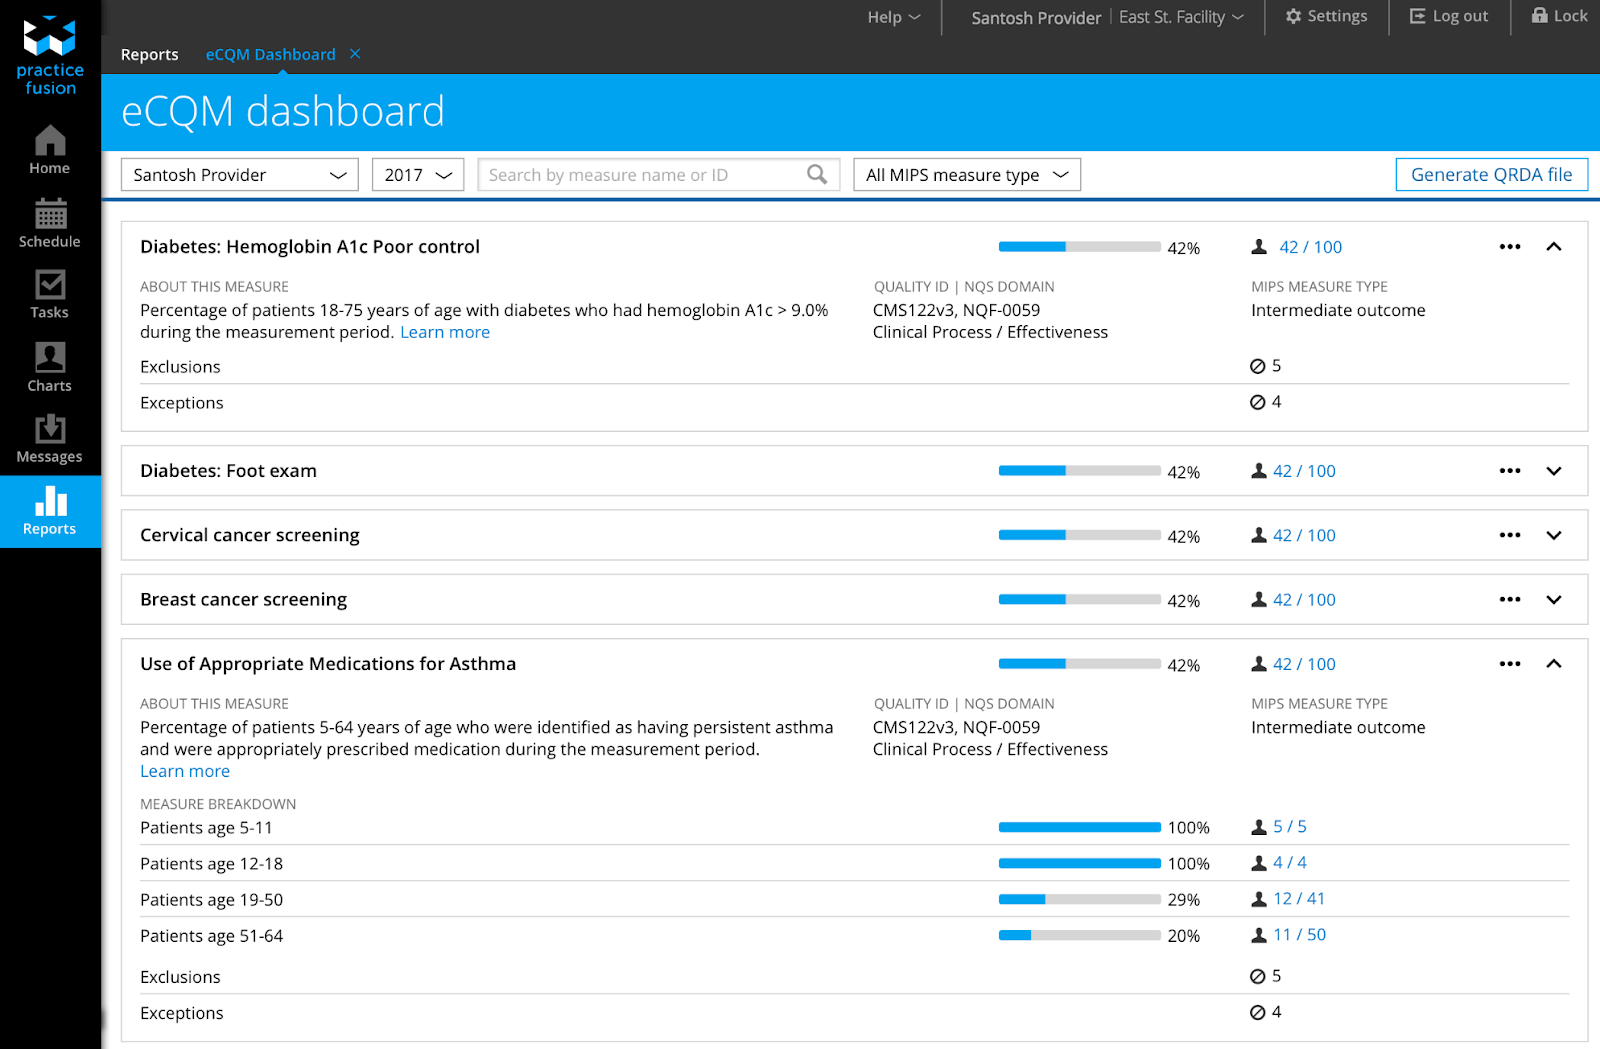This screenshot has height=1049, width=1600.
Task: Select the Reports icon in the sidebar
Action: (49, 510)
